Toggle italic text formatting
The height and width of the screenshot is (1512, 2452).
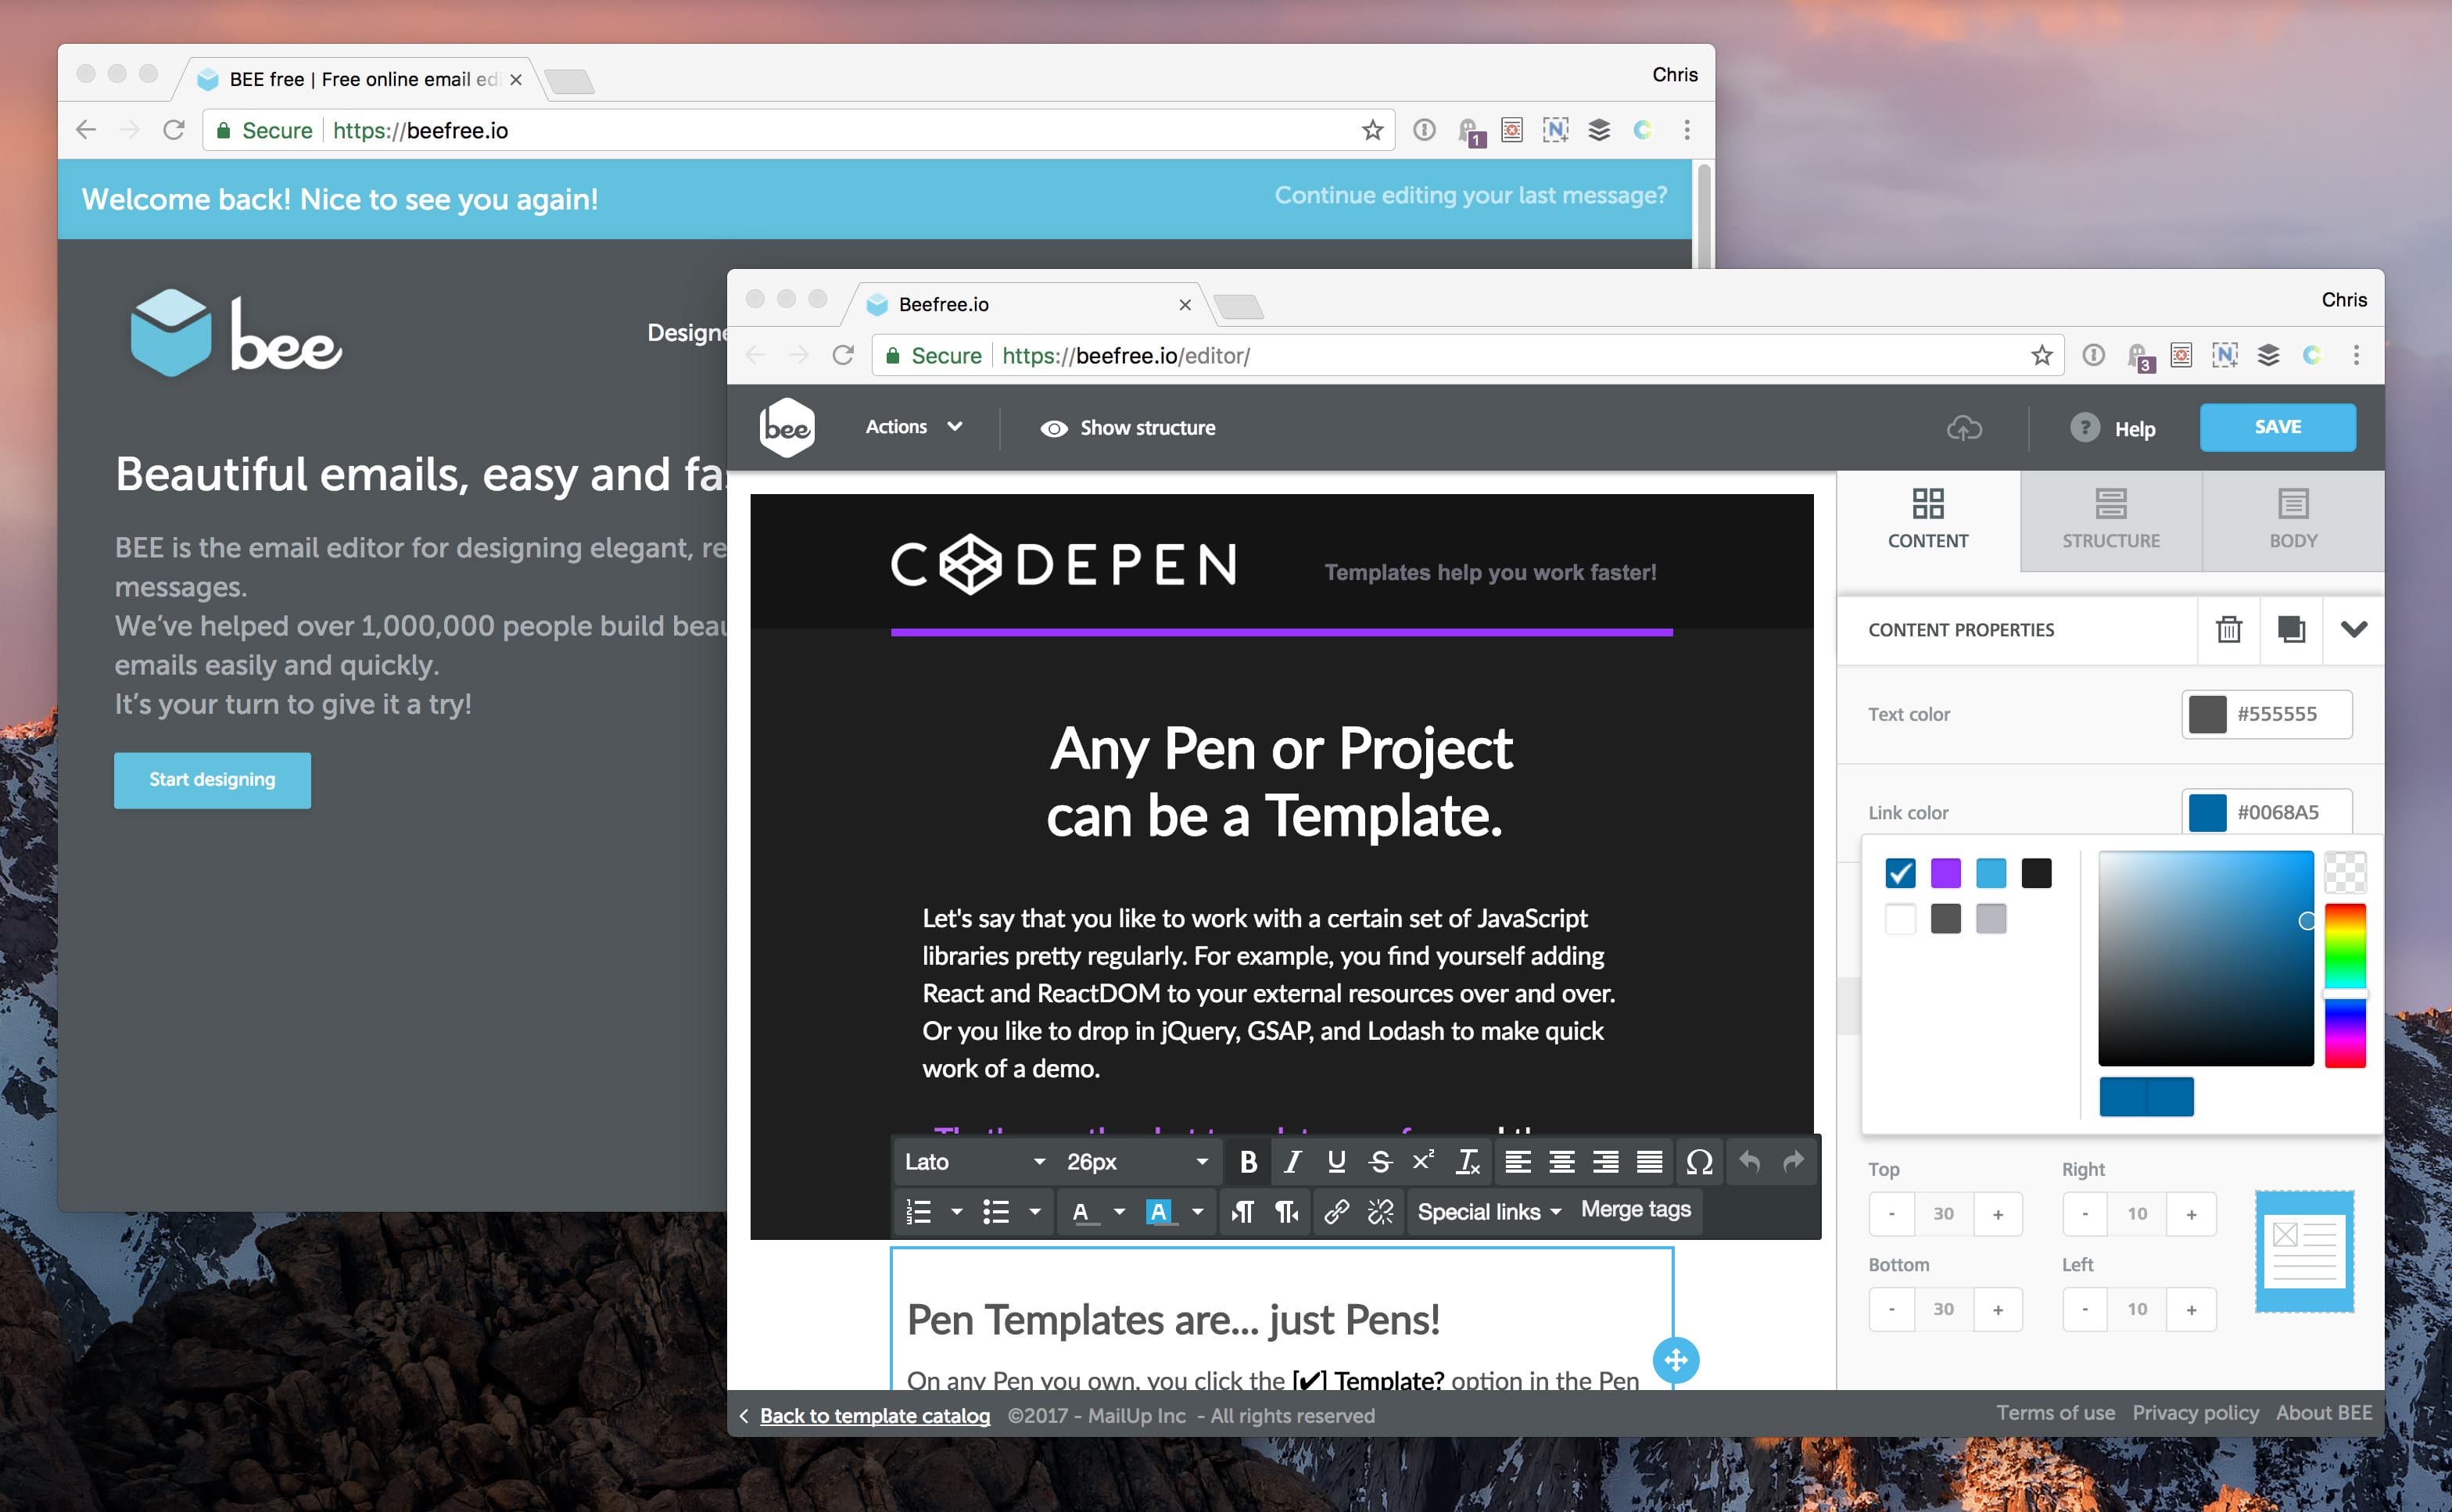pos(1292,1161)
